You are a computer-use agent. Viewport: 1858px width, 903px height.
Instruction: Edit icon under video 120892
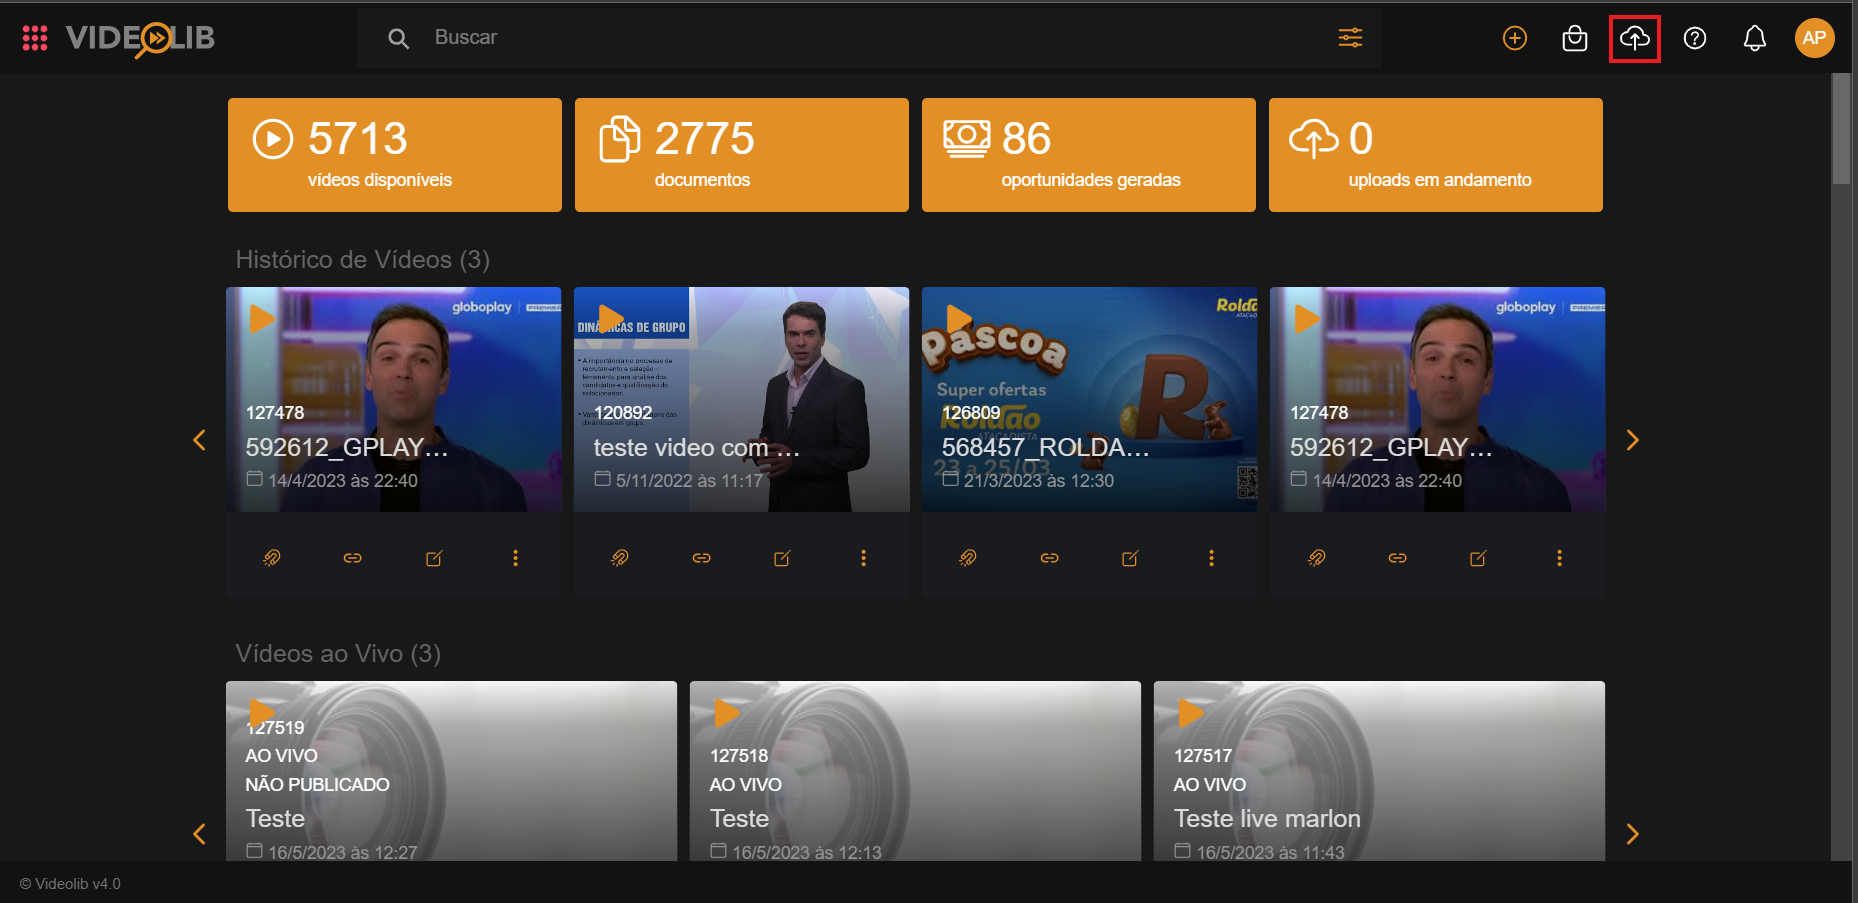782,558
